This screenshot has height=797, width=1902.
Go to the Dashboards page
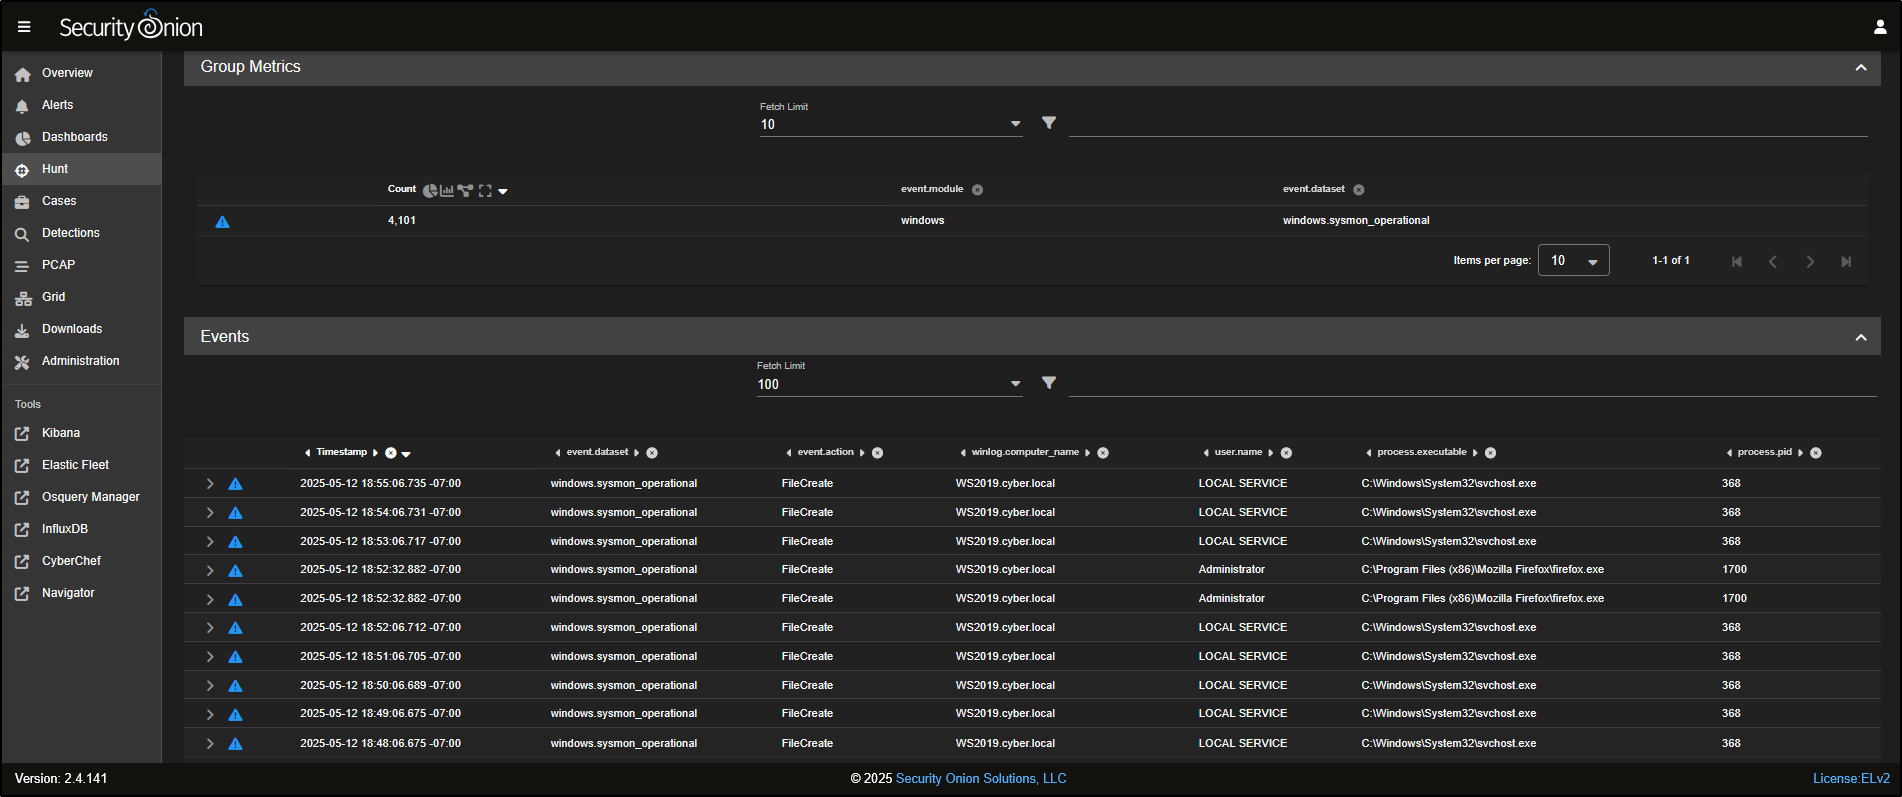point(74,137)
